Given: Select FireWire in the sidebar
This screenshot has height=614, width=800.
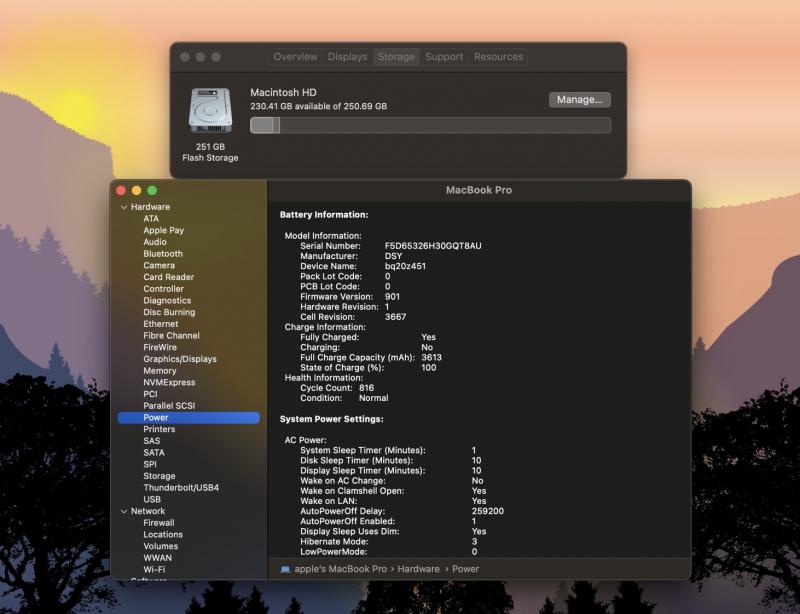Looking at the screenshot, I should 160,348.
